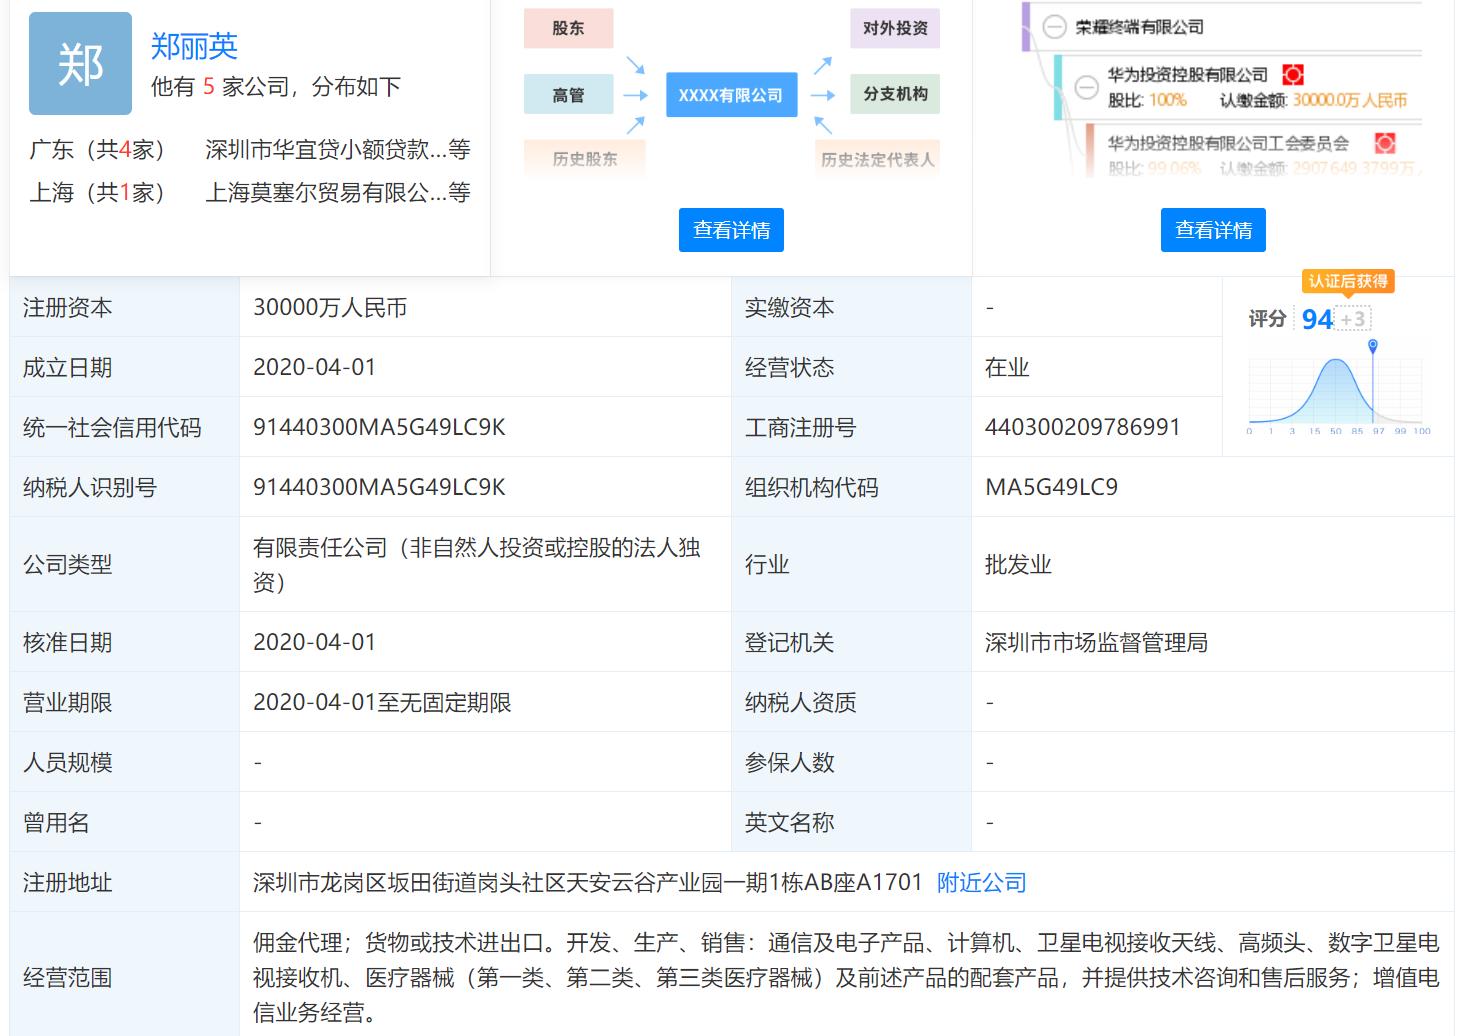Click the 核准日期 value 2020-04-01
This screenshot has width=1461, height=1036.
314,642
